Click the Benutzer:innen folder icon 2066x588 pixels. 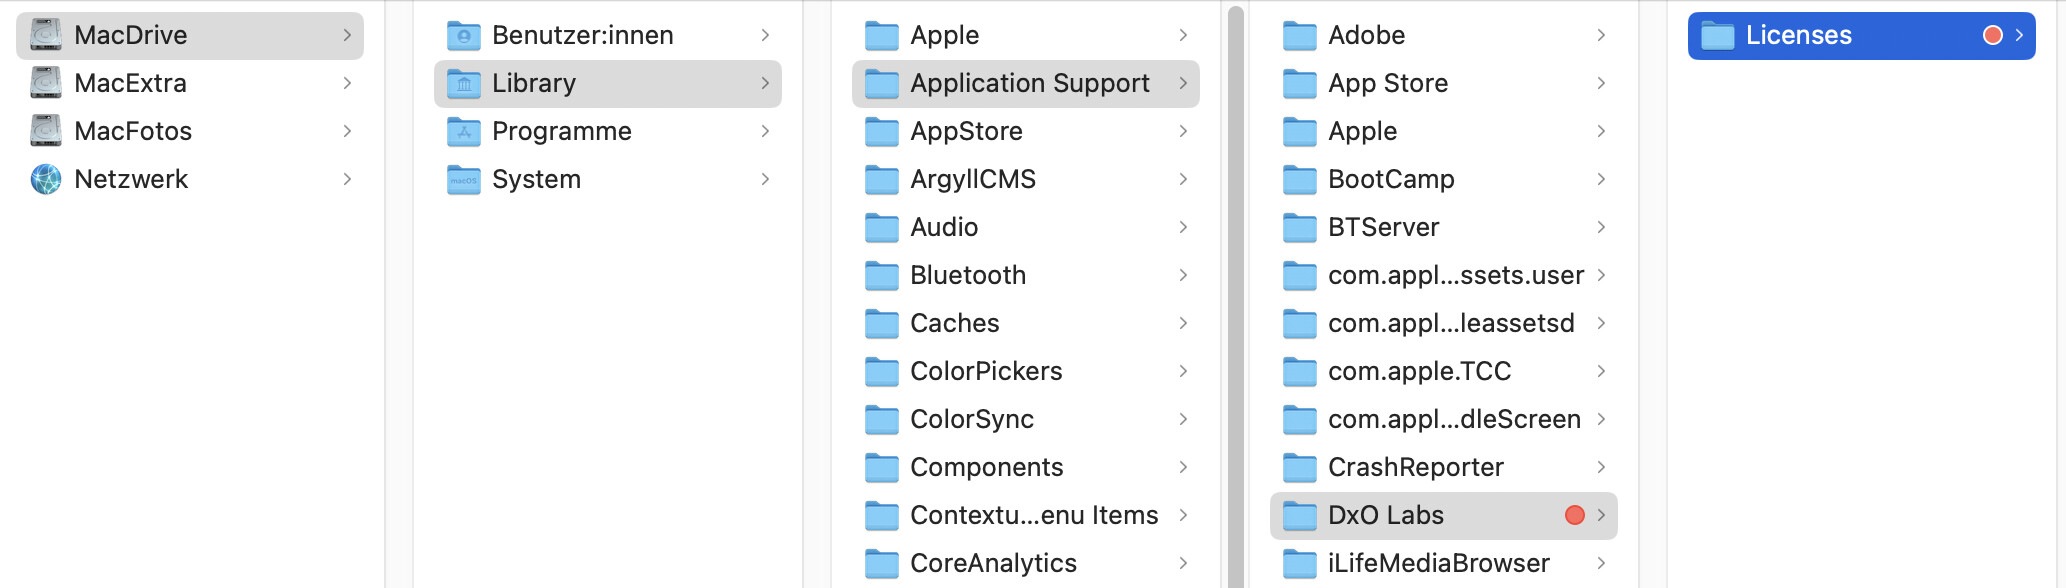[x=464, y=35]
